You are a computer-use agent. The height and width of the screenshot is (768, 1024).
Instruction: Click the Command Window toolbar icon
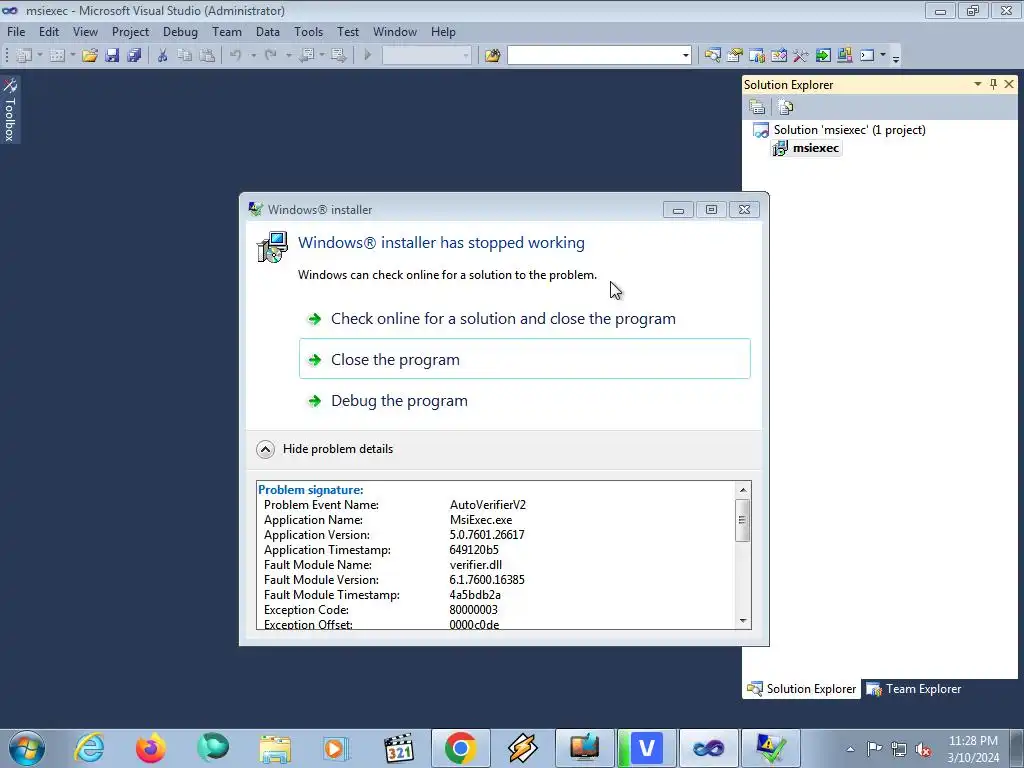867,56
